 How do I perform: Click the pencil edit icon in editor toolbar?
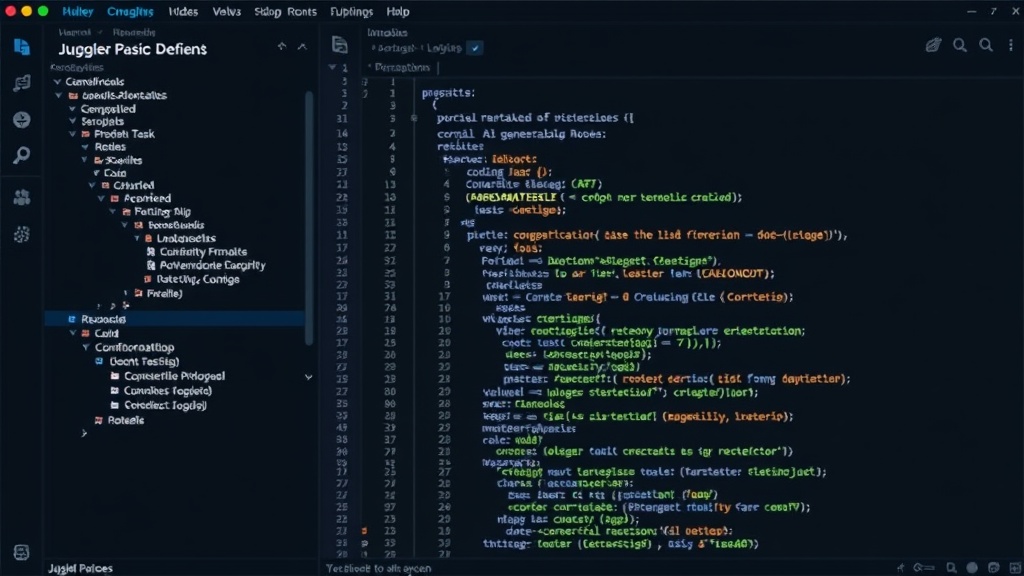click(933, 45)
